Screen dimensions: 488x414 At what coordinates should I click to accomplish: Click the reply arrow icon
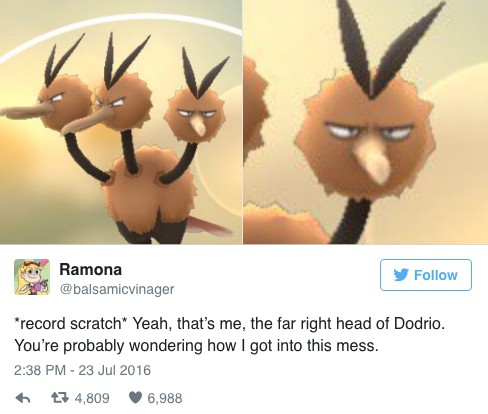[23, 398]
